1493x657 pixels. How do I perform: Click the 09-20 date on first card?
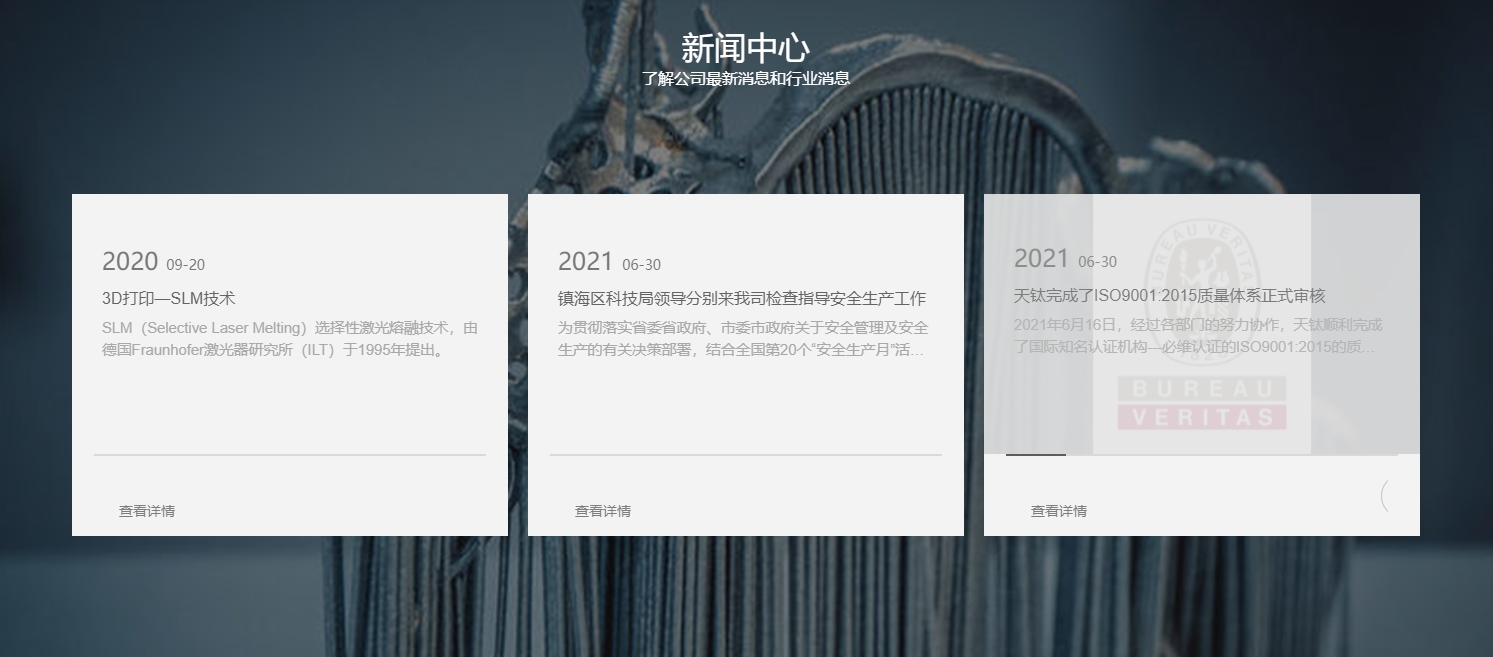185,265
